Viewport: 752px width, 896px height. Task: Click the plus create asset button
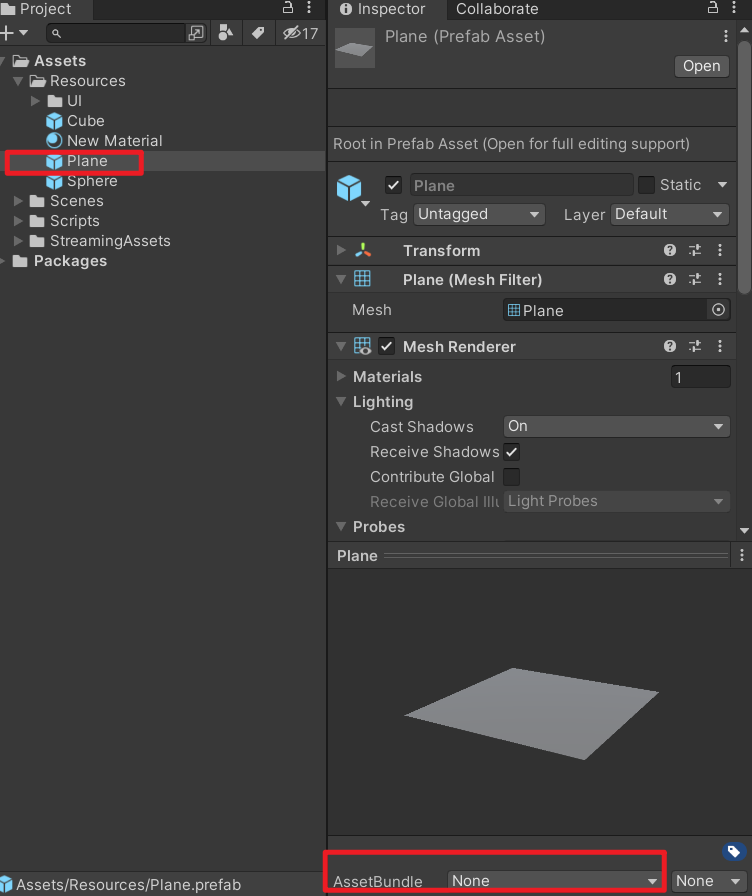point(13,33)
